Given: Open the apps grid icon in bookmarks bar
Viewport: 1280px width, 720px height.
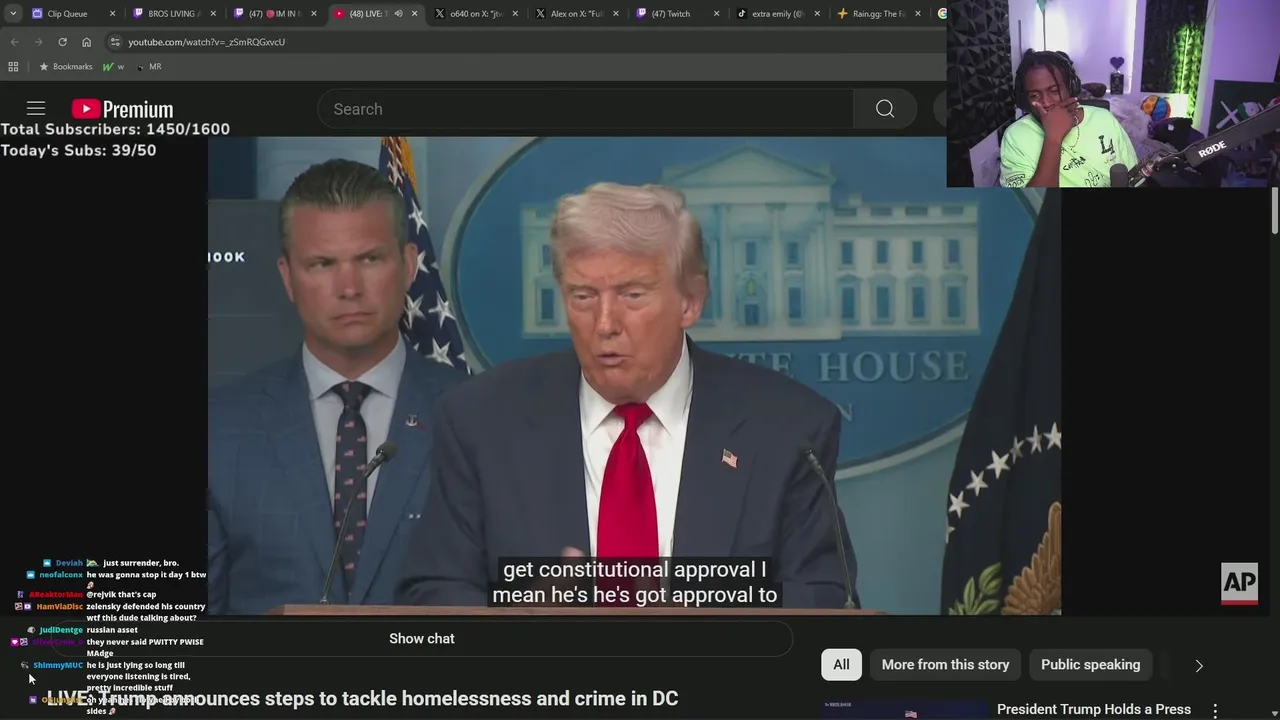Looking at the screenshot, I should pyautogui.click(x=13, y=66).
